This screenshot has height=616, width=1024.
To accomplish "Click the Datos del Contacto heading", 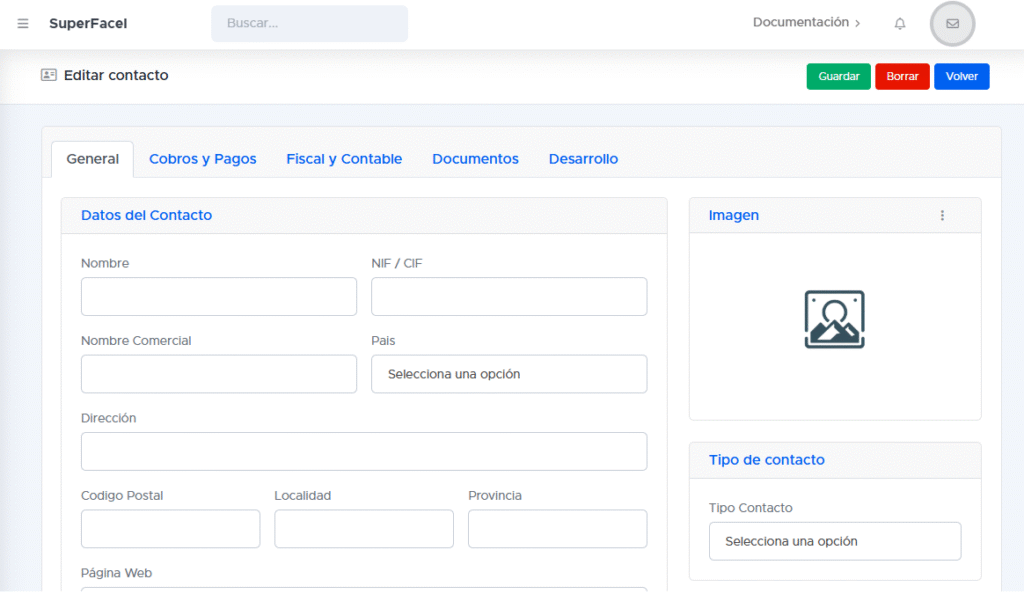I will (x=146, y=215).
